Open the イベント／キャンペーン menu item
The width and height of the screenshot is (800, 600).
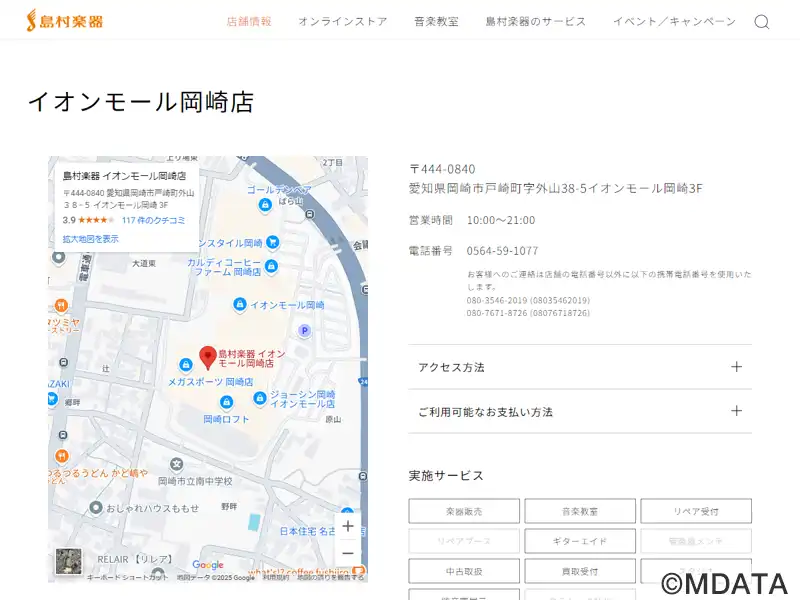[674, 21]
